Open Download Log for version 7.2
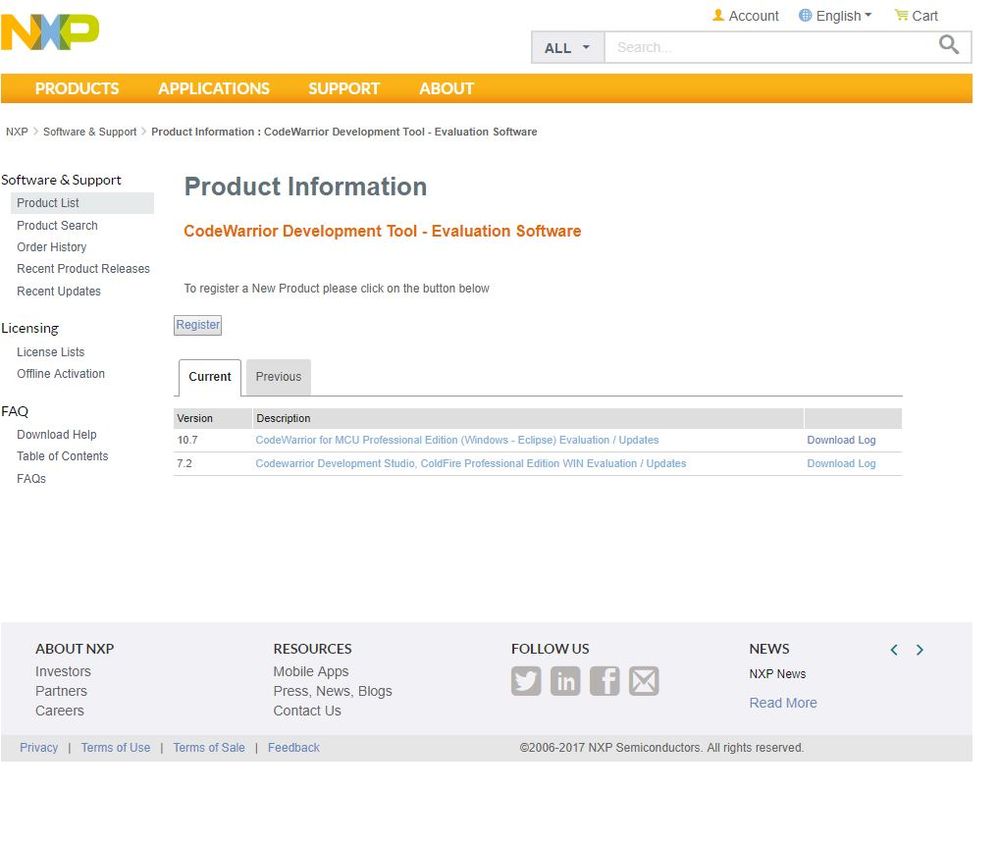This screenshot has width=999, height=848. [x=841, y=464]
